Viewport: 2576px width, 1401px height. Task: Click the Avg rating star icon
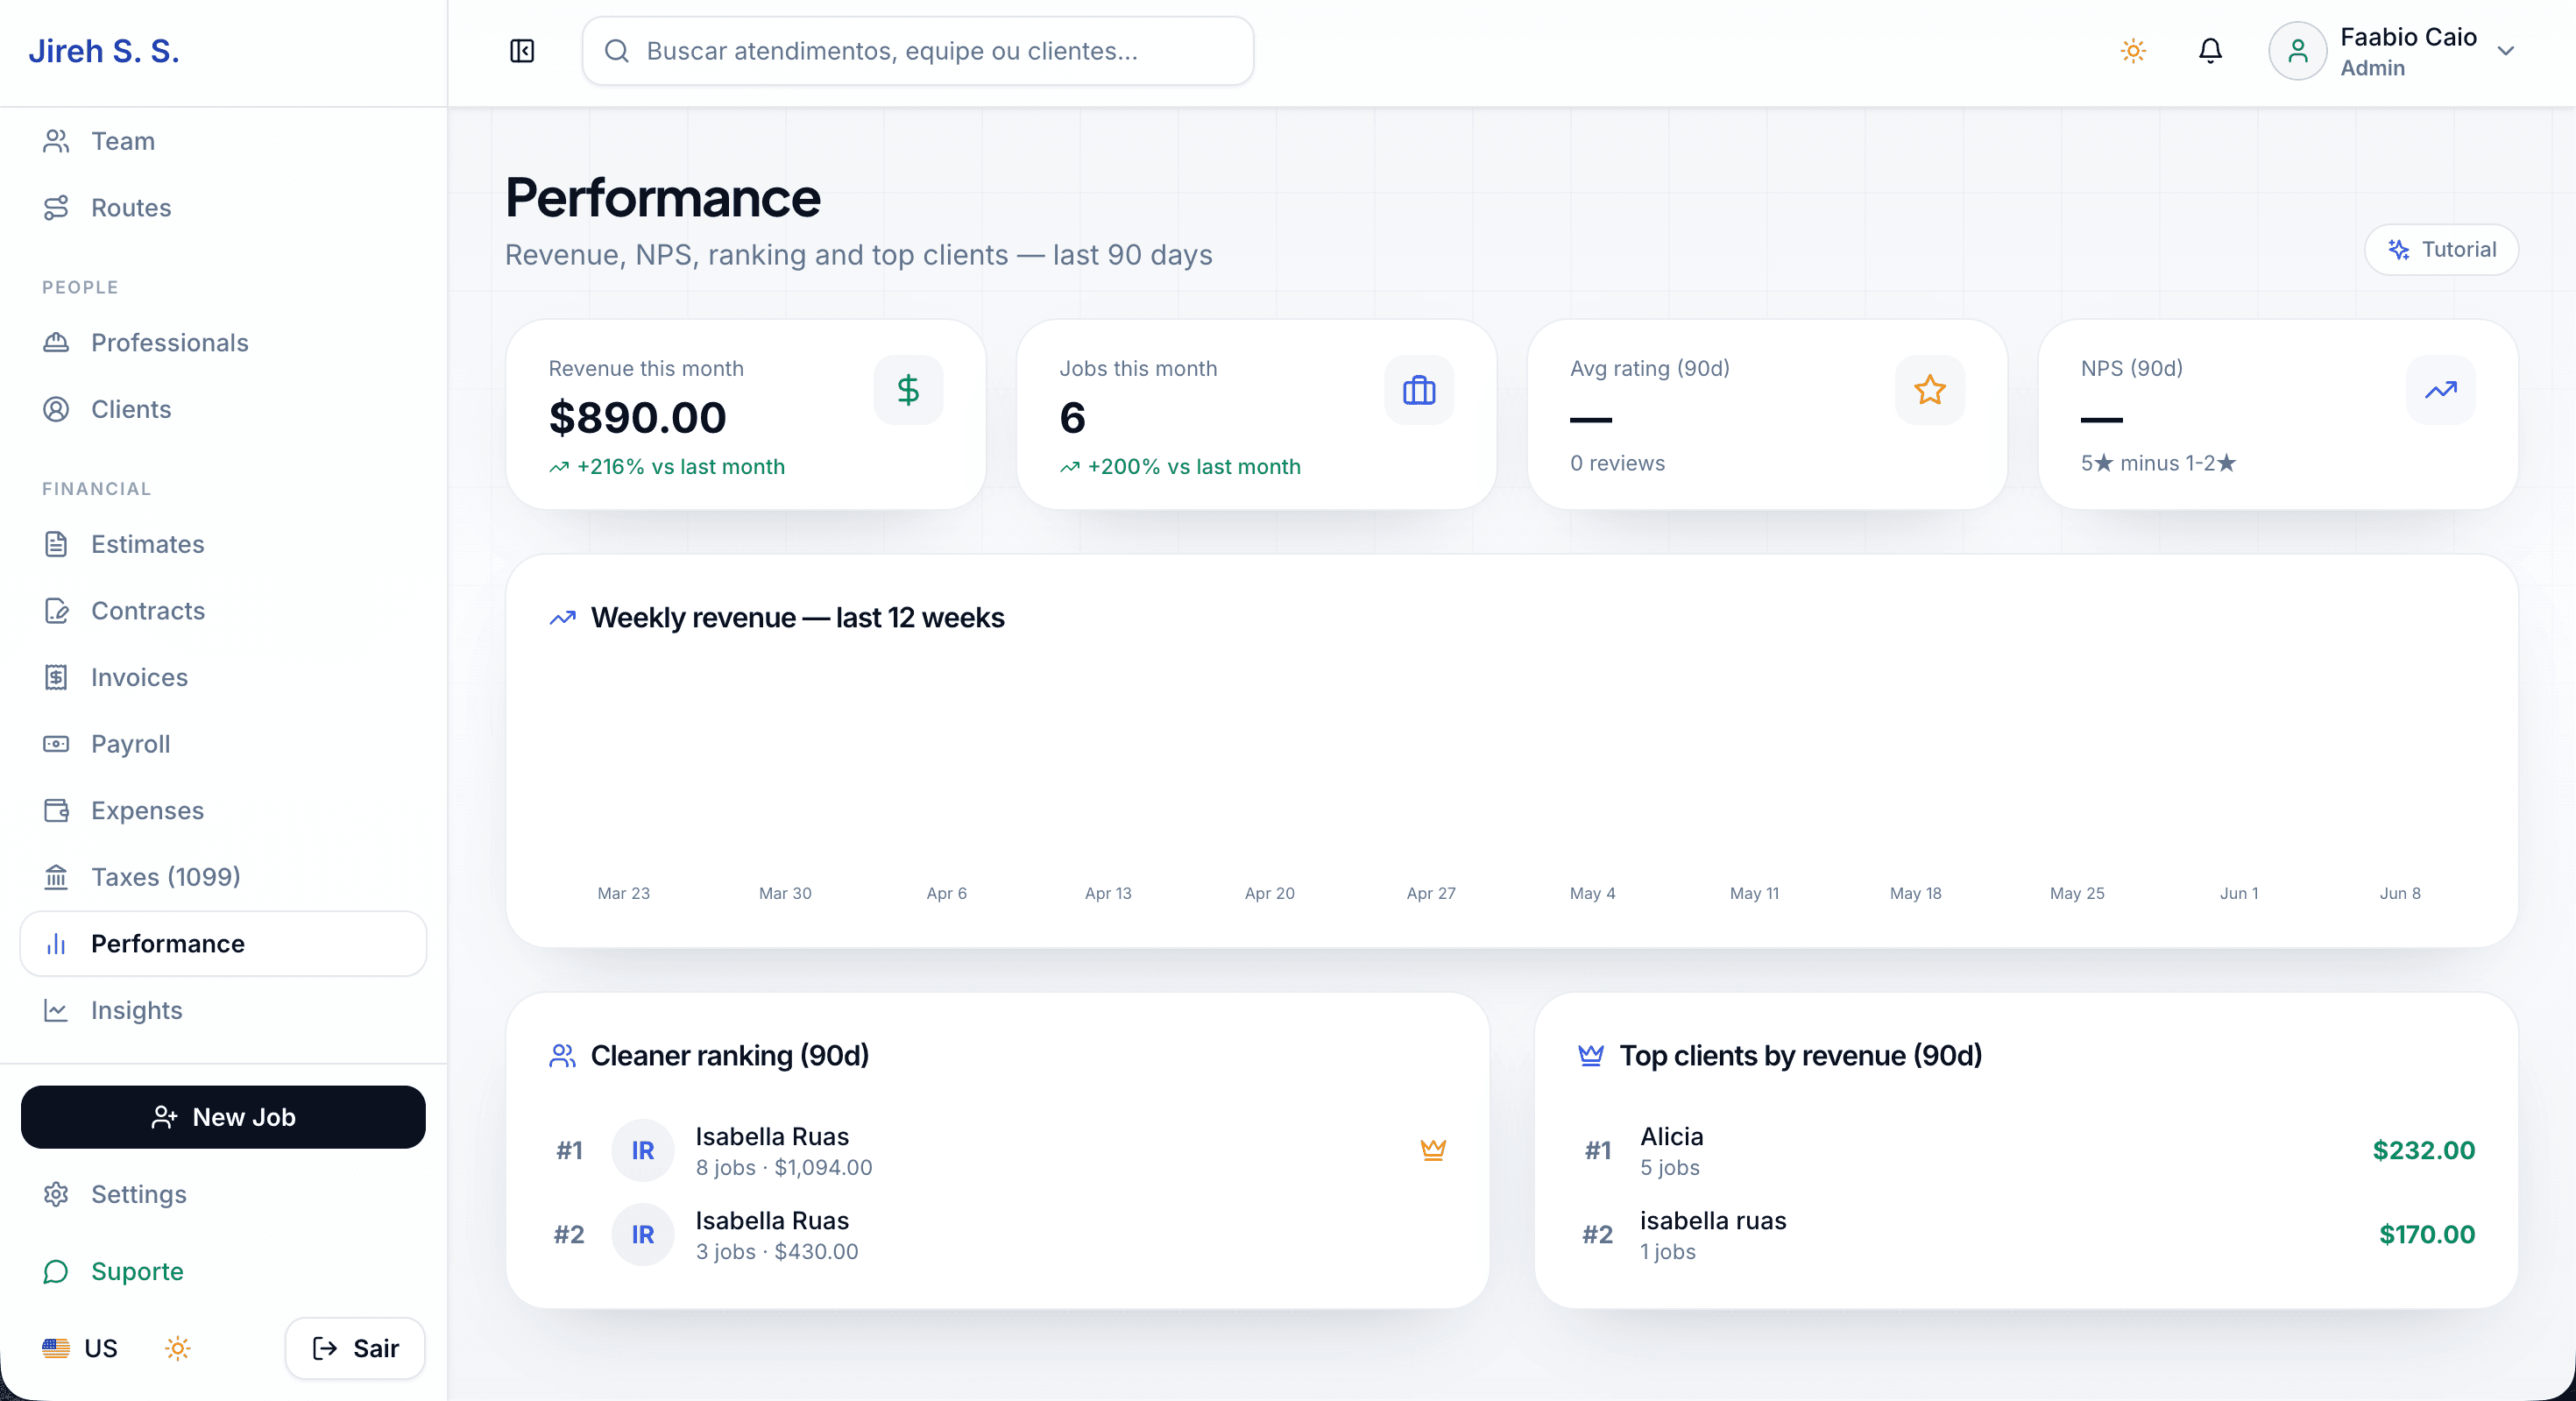click(x=1930, y=390)
